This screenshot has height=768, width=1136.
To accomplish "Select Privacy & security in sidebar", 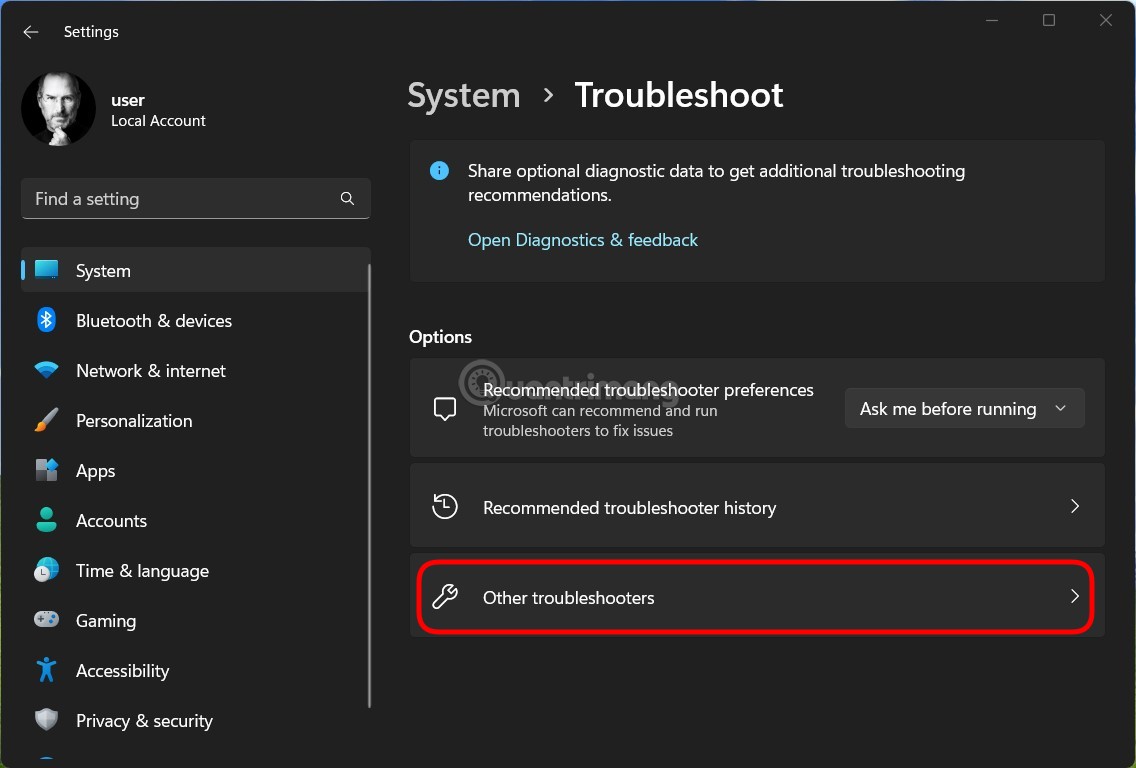I will (x=144, y=720).
